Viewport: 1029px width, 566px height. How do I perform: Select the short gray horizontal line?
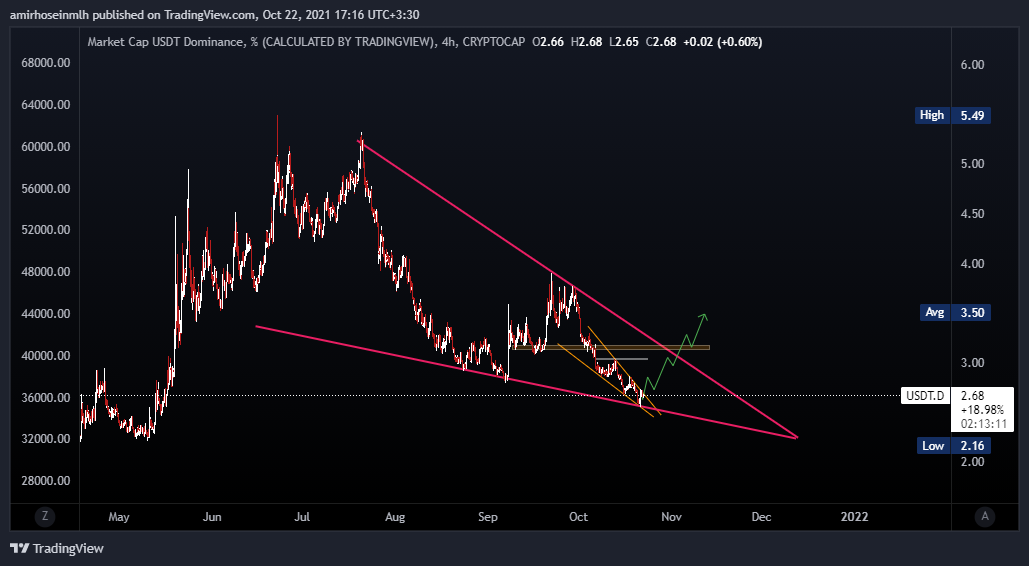coord(621,359)
